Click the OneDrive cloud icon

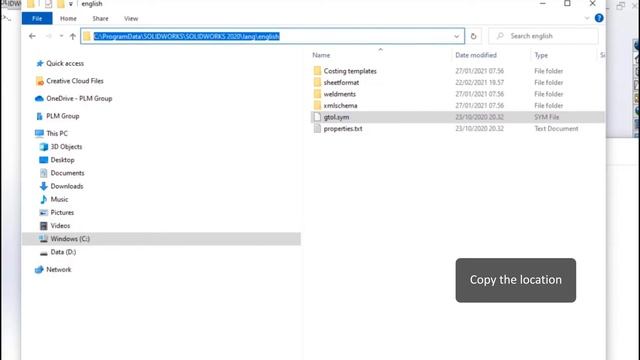[39, 99]
